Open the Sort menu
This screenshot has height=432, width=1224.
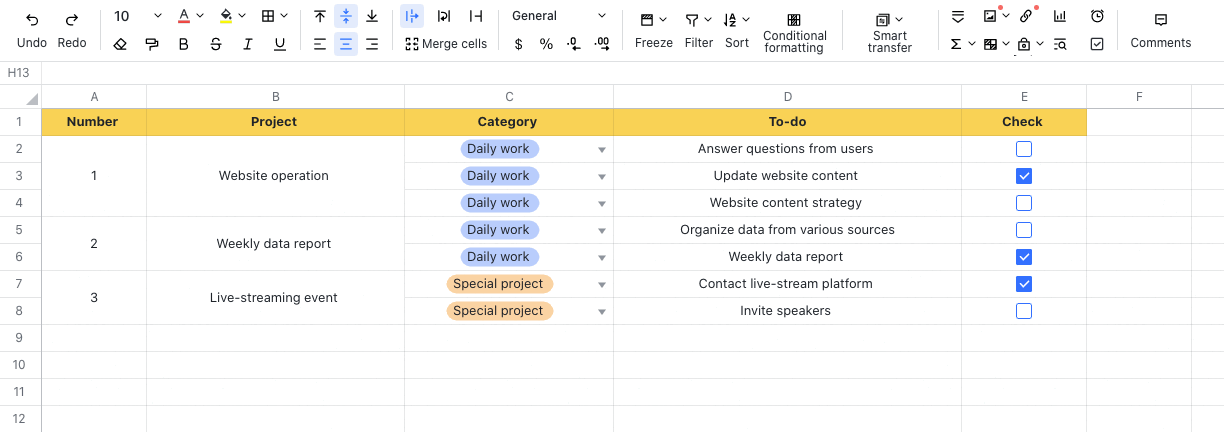click(x=737, y=30)
